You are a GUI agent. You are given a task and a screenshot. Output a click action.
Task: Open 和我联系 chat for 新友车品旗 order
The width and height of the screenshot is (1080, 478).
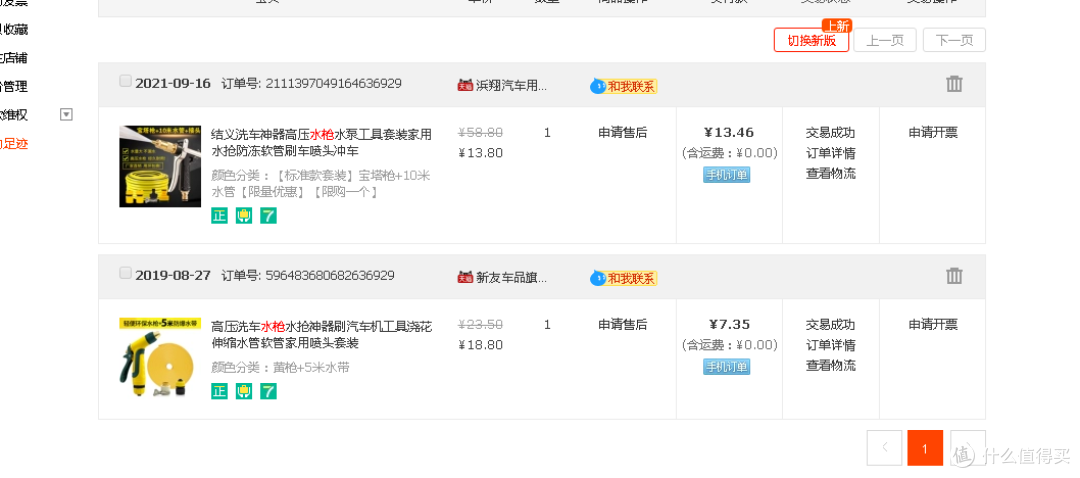click(623, 278)
